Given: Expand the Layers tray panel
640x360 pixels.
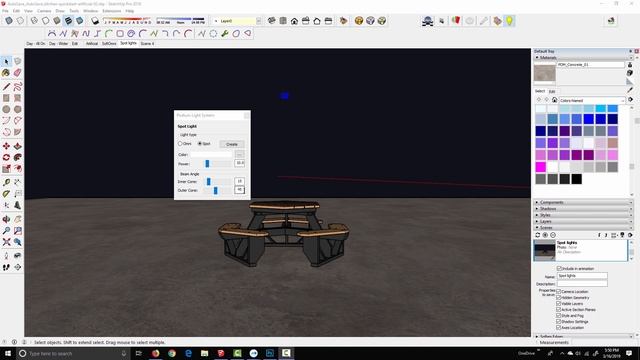Looking at the screenshot, I should click(x=584, y=221).
